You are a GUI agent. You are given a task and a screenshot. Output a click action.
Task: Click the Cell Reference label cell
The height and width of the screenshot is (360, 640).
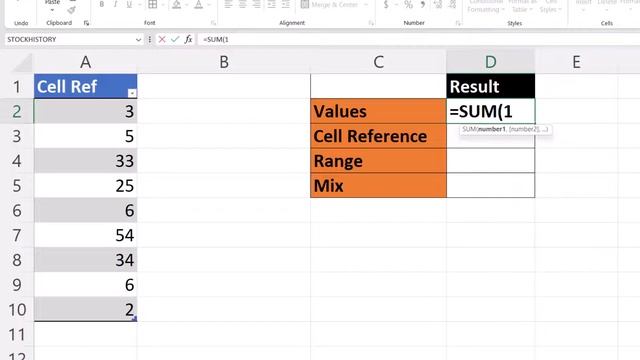(x=378, y=136)
